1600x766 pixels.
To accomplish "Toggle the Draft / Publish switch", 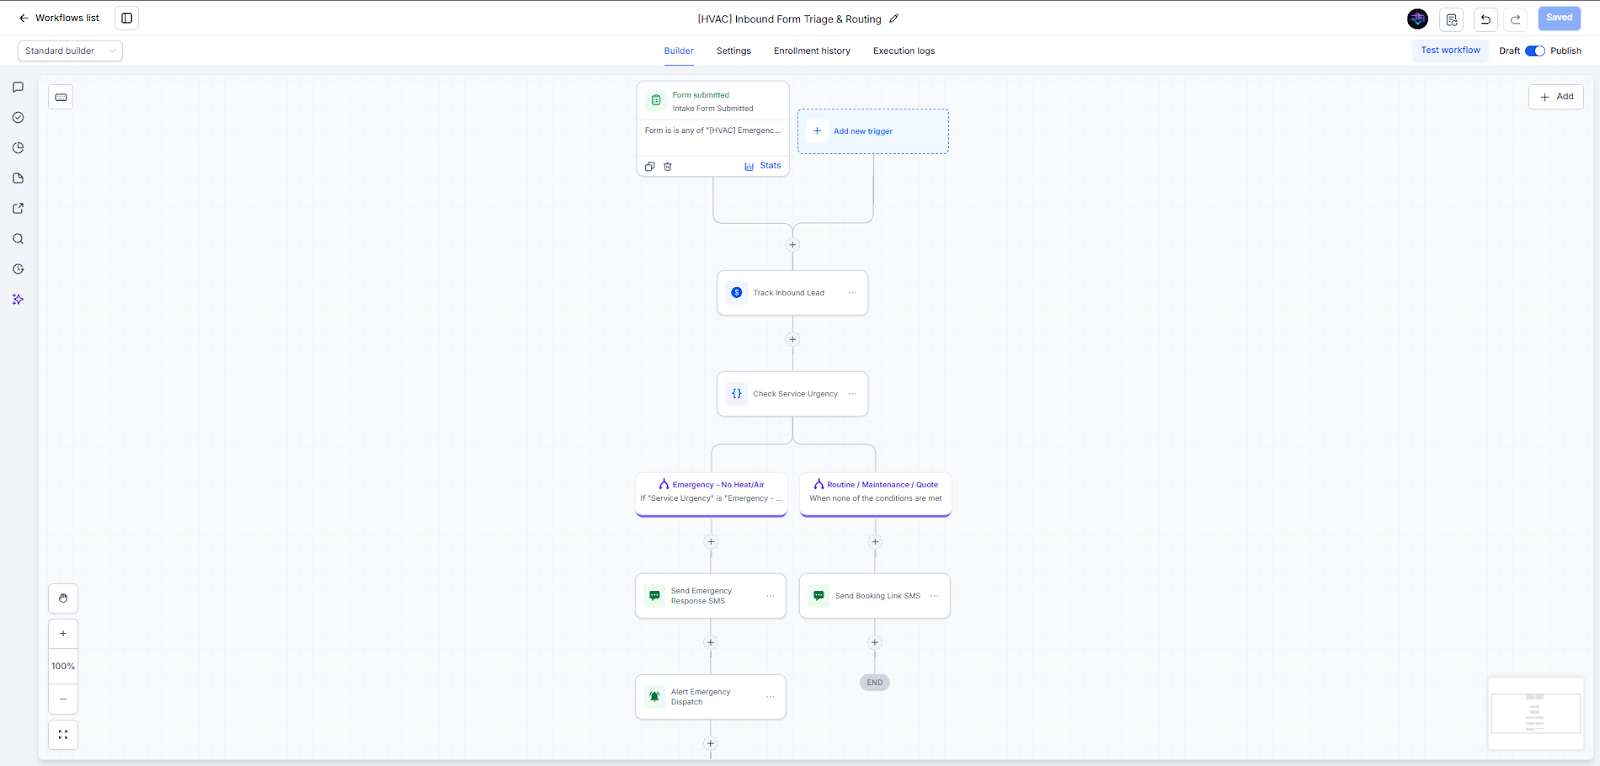I will 1535,51.
